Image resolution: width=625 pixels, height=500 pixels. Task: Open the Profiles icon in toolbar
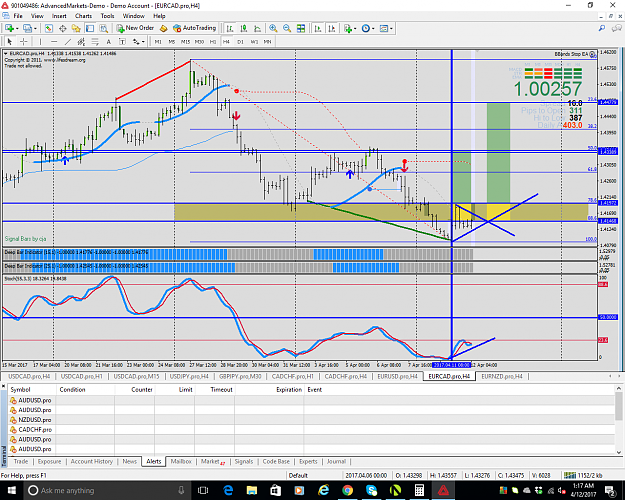coord(27,28)
